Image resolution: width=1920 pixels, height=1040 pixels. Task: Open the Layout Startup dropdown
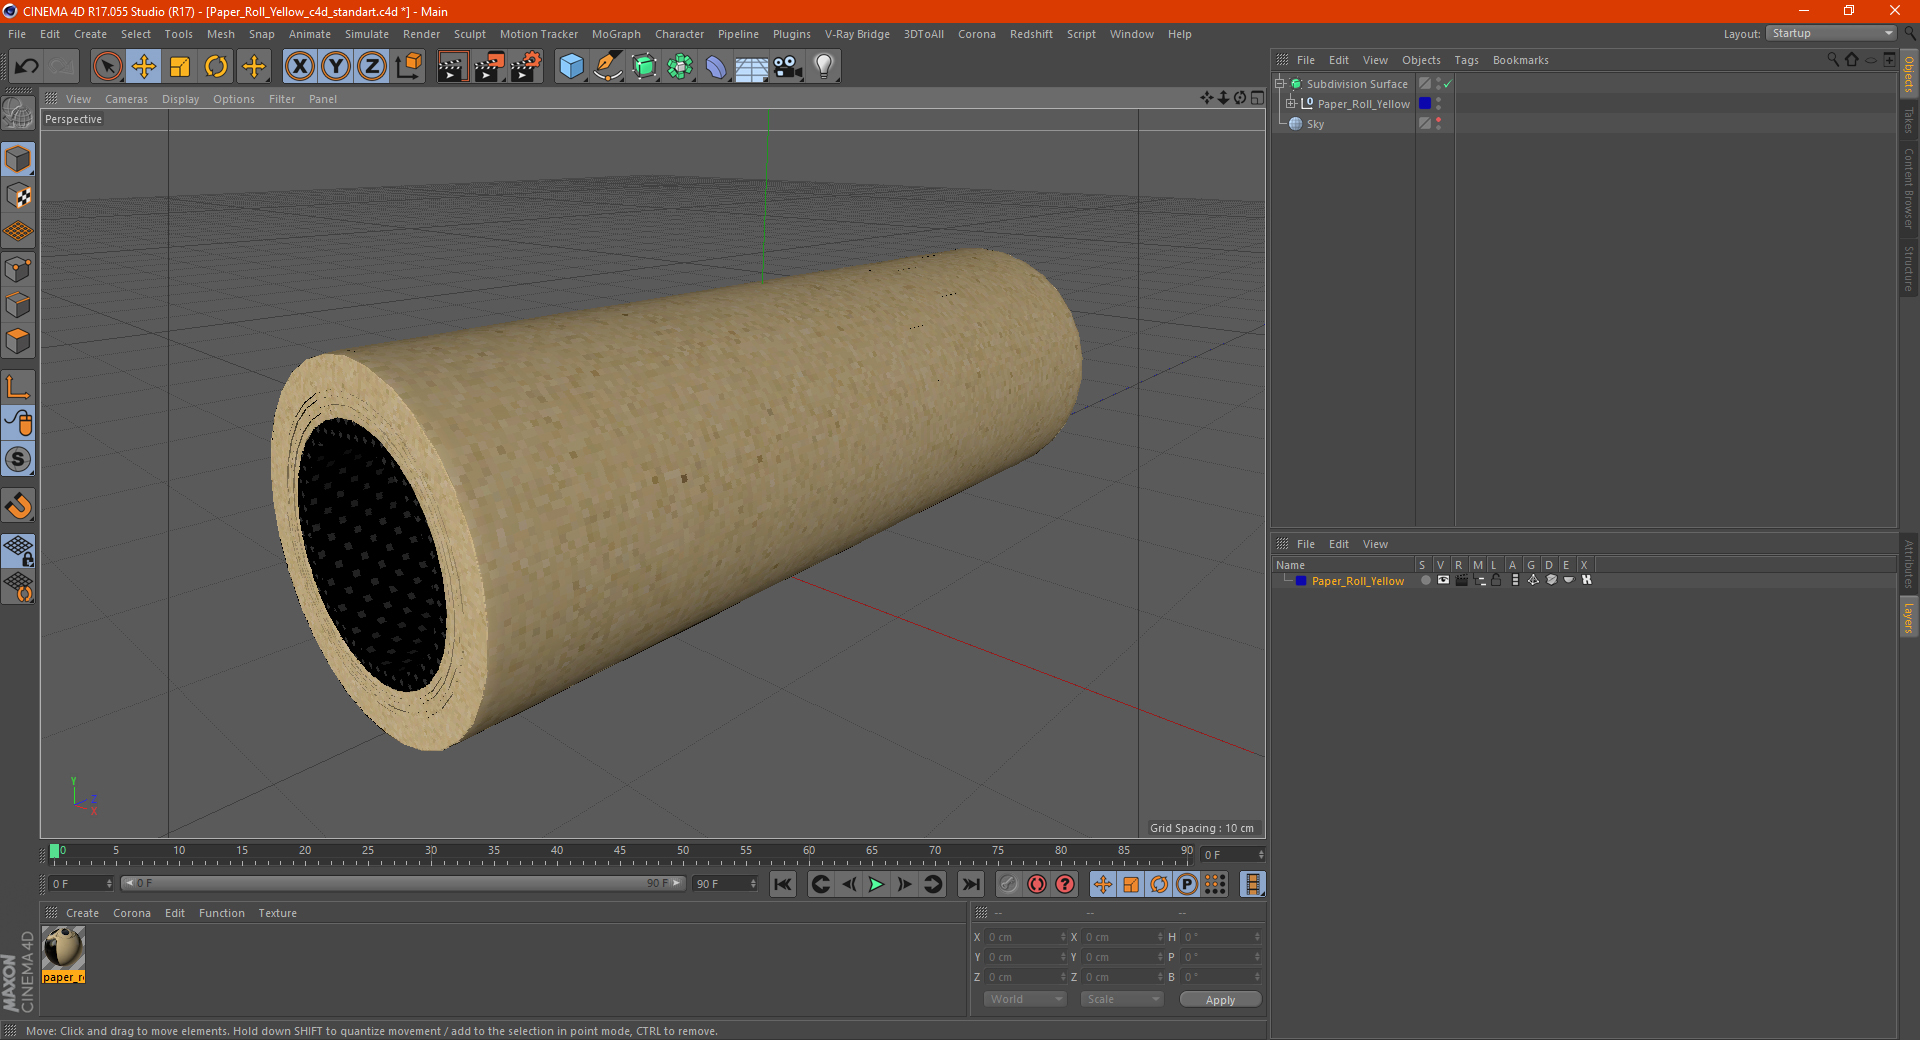coord(1832,33)
